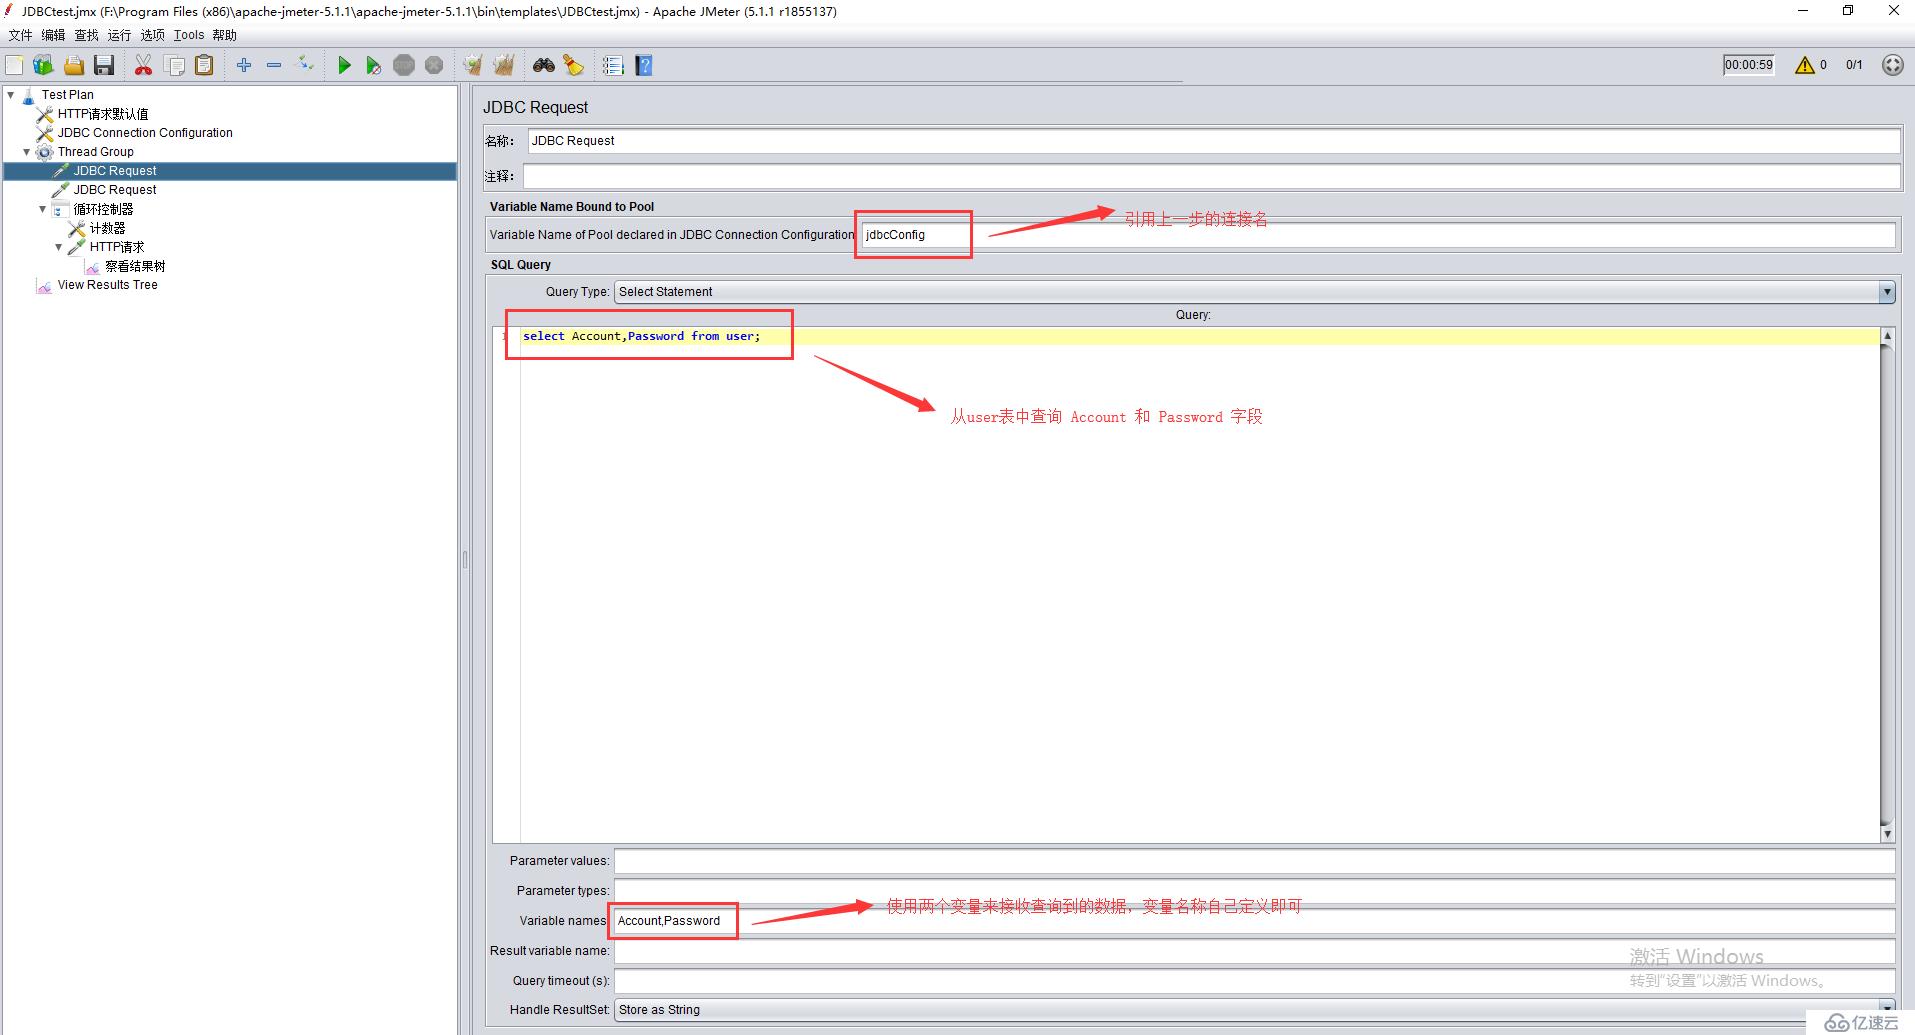This screenshot has width=1915, height=1035.
Task: Copy the selected element
Action: pyautogui.click(x=174, y=65)
